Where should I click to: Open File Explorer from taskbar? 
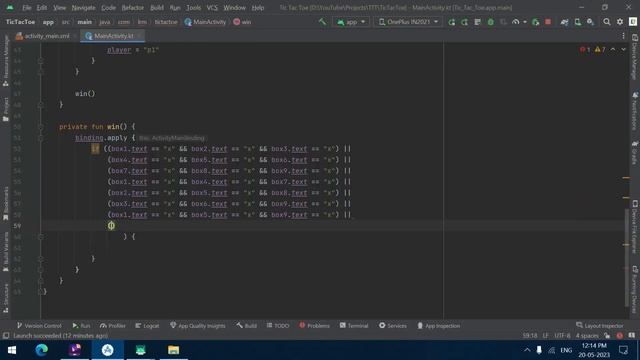coord(173,350)
